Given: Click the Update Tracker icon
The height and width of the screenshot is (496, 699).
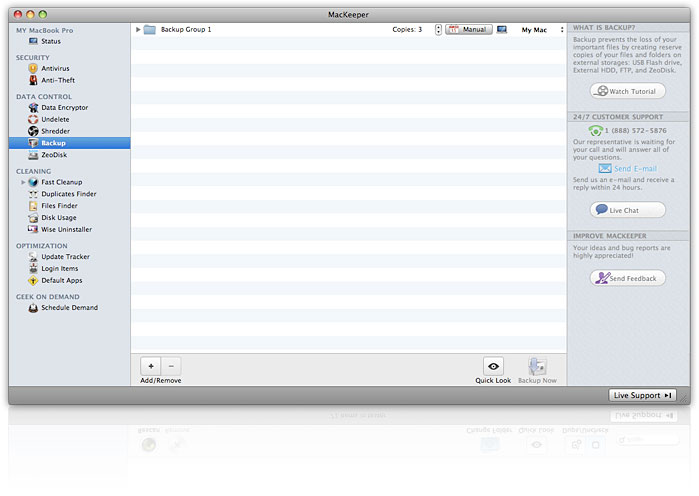Looking at the screenshot, I should point(33,257).
